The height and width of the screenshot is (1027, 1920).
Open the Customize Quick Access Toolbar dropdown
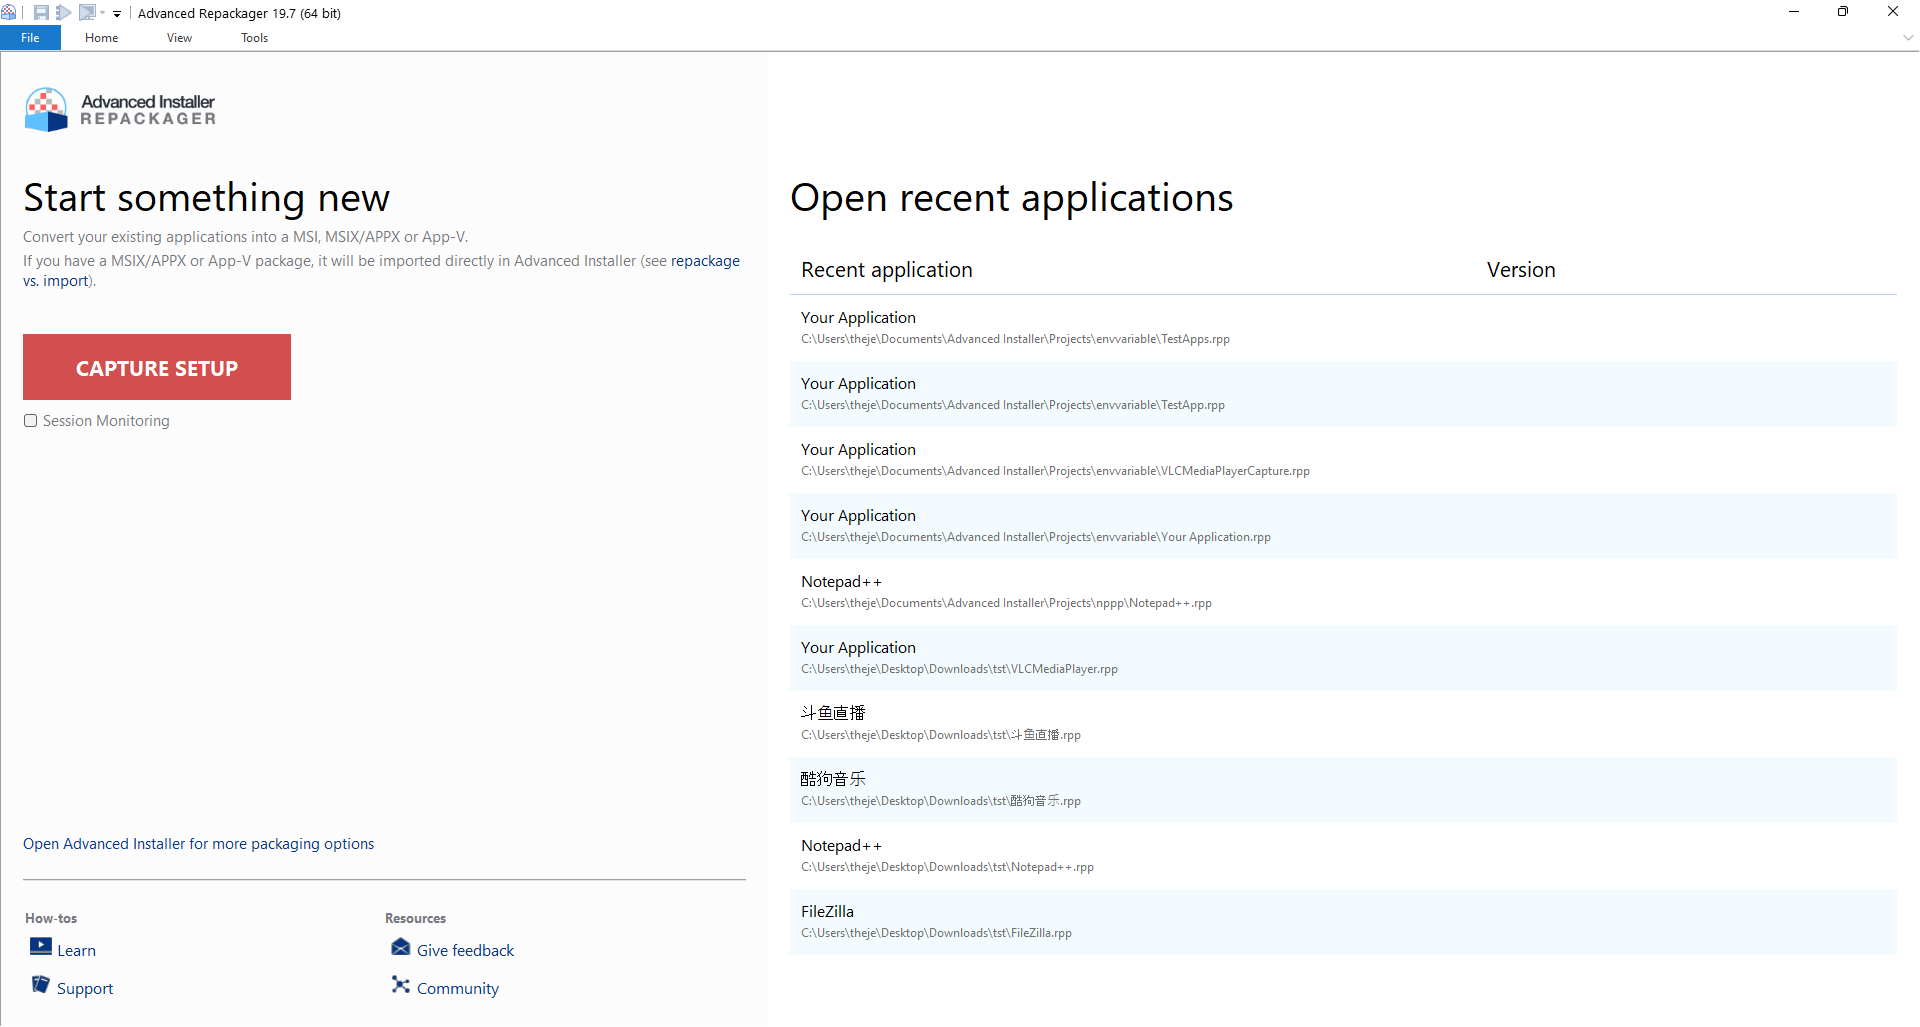[117, 14]
